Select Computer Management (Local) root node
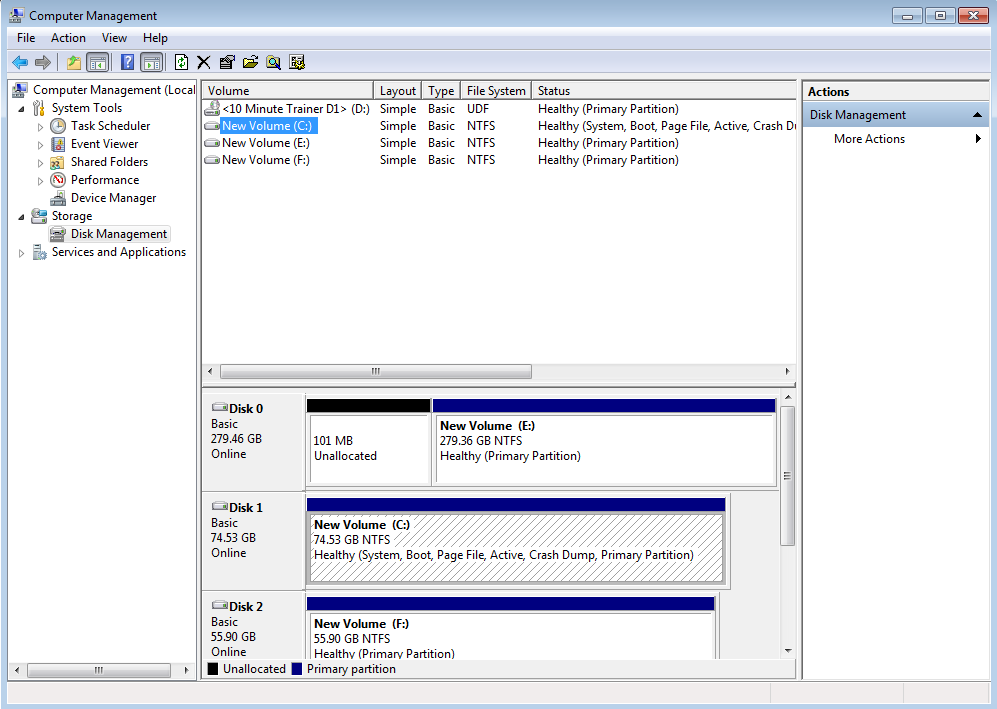 click(x=114, y=90)
